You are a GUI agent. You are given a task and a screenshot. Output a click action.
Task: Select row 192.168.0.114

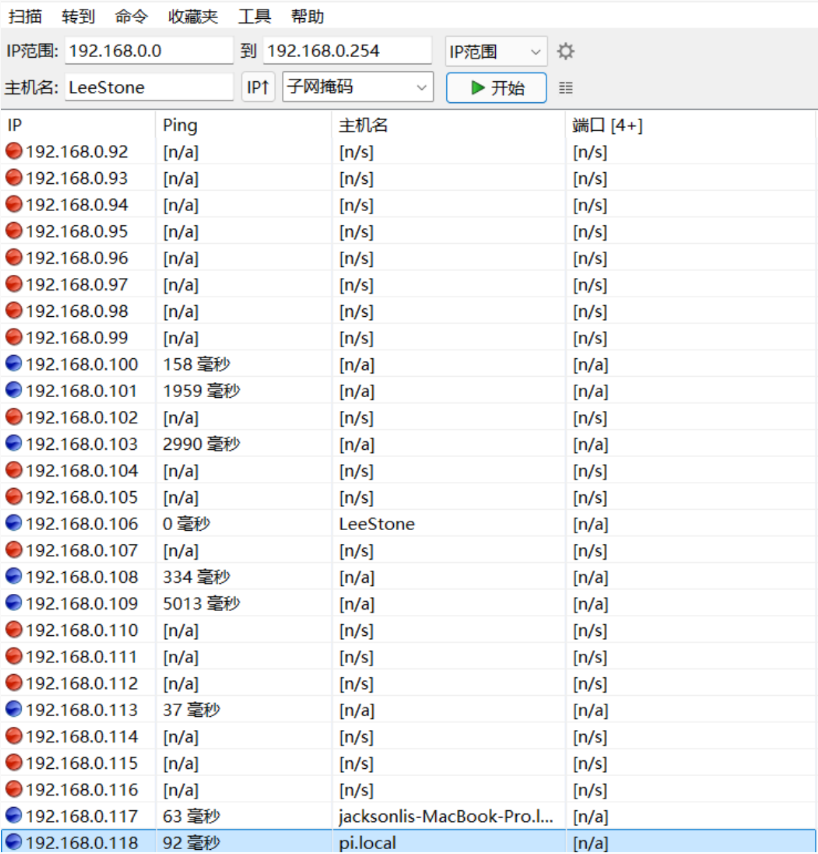[x=408, y=736]
